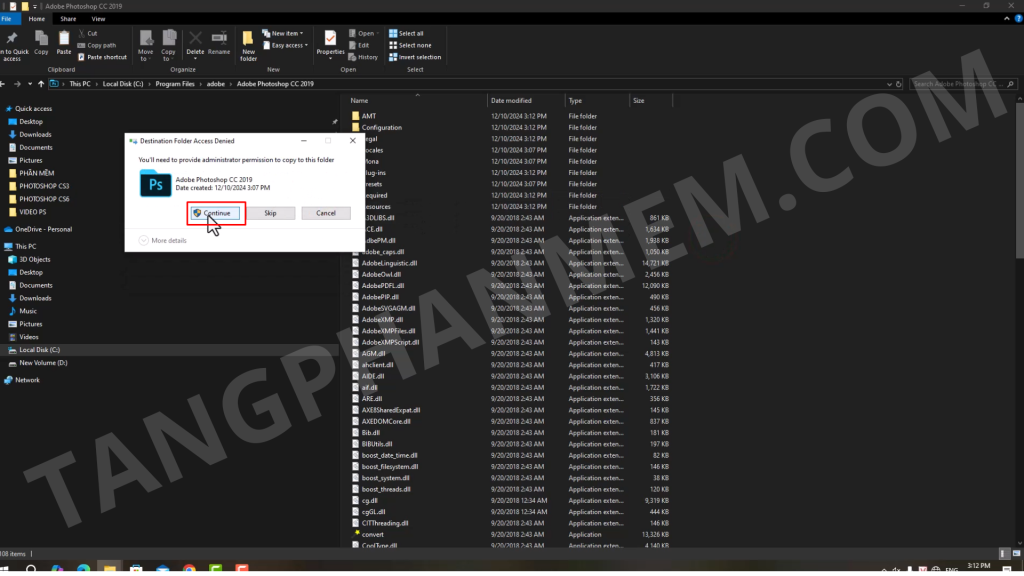The width and height of the screenshot is (1024, 576).
Task: Sort files by the Date modified column
Action: click(511, 101)
